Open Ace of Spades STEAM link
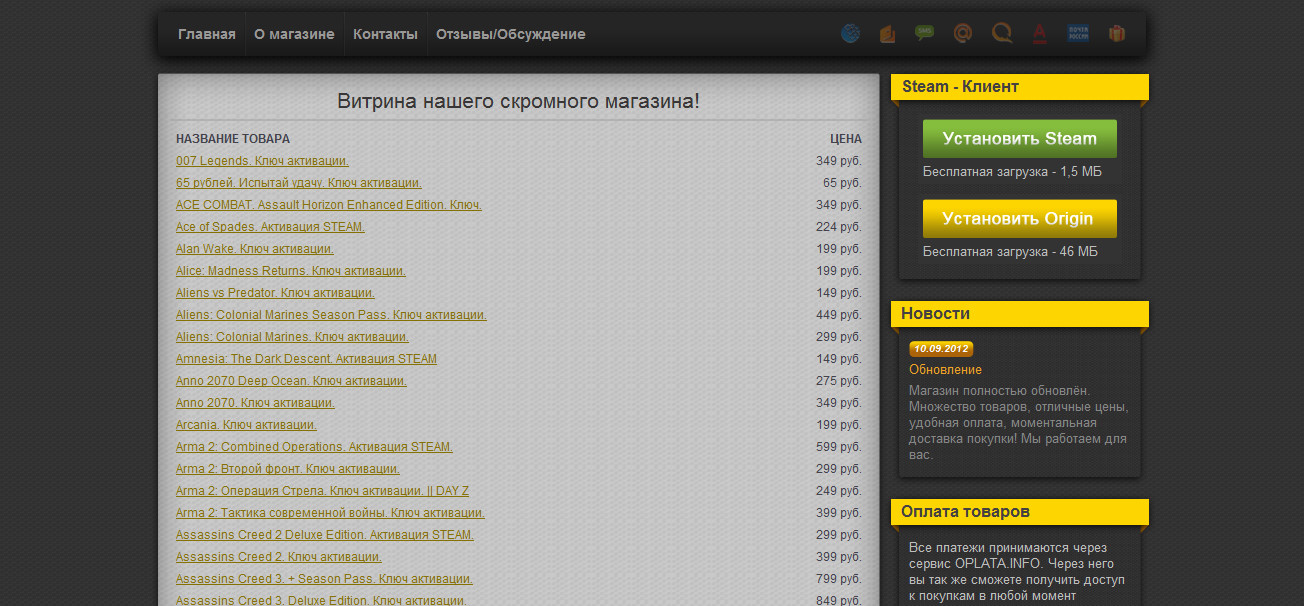1304x606 pixels. point(270,227)
